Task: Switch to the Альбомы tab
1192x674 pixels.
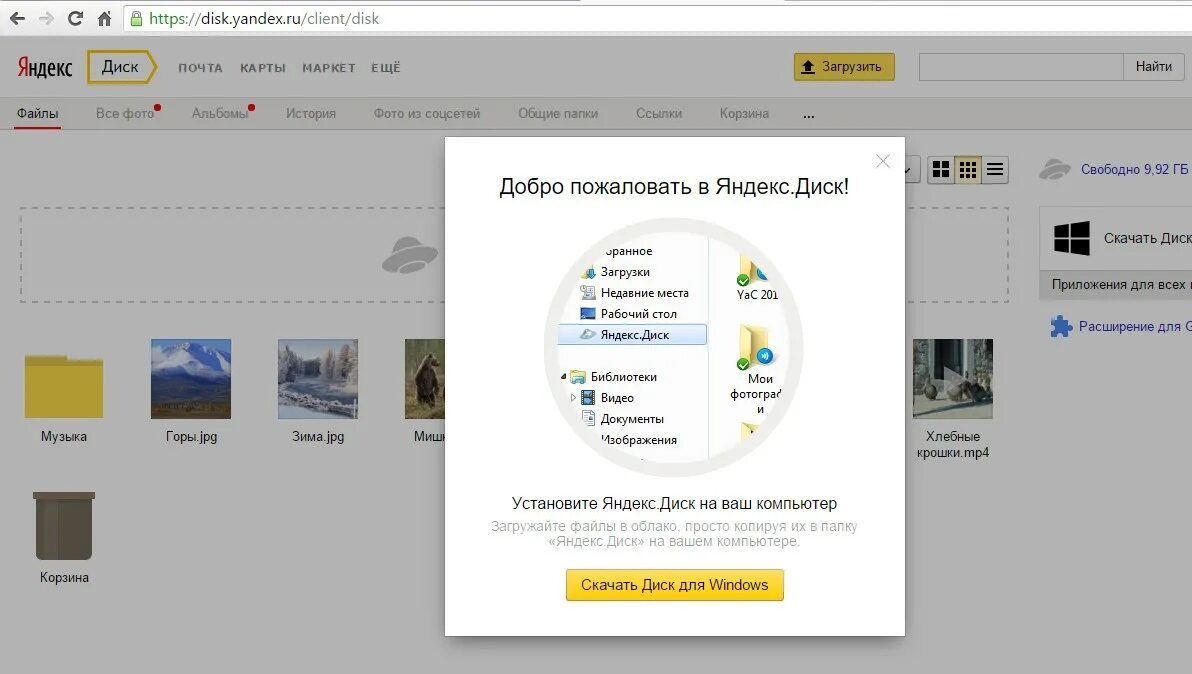Action: coord(220,114)
